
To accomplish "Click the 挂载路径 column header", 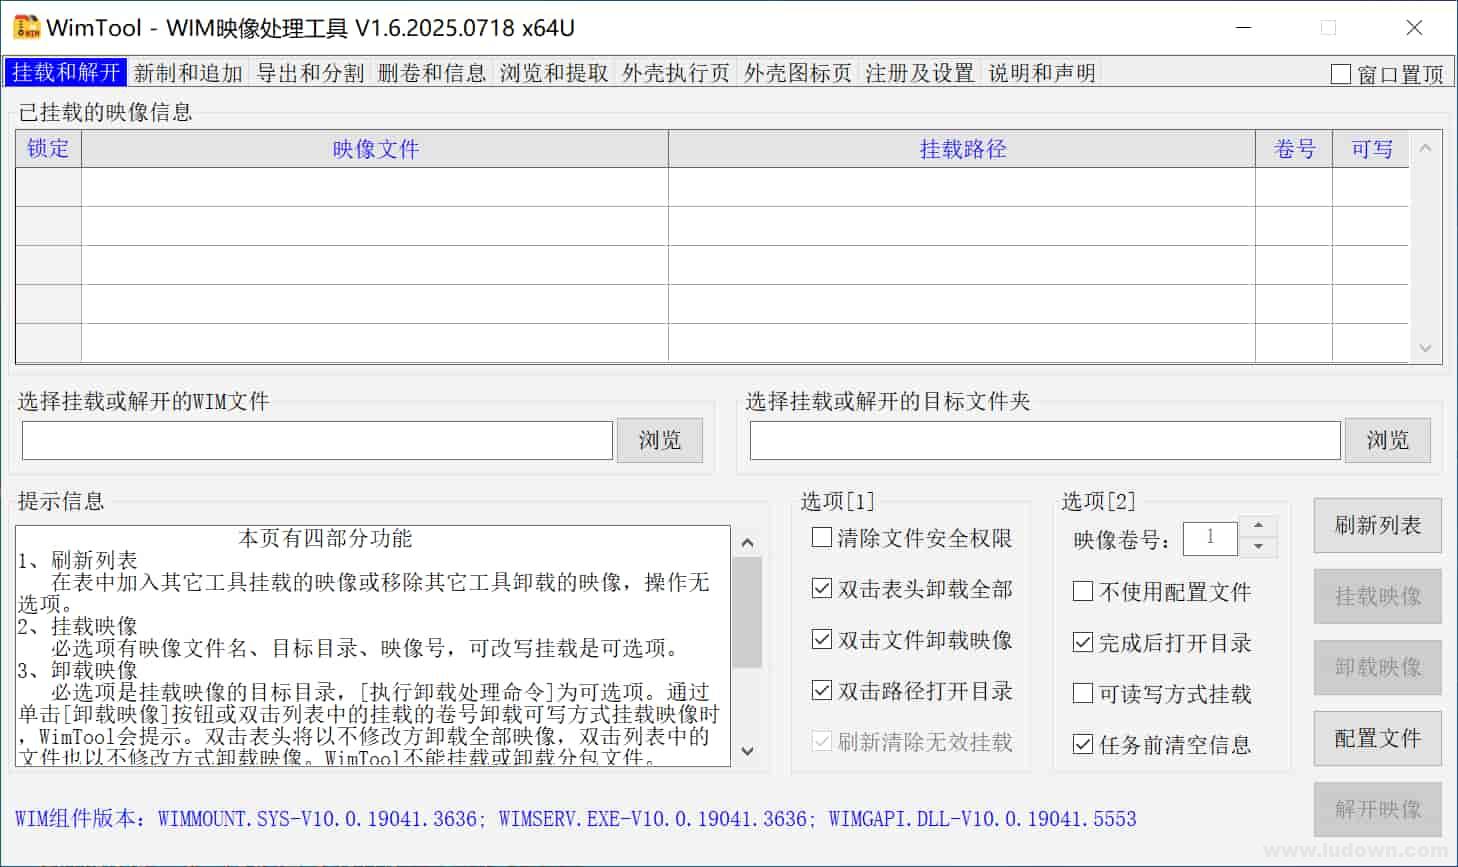I will click(962, 149).
